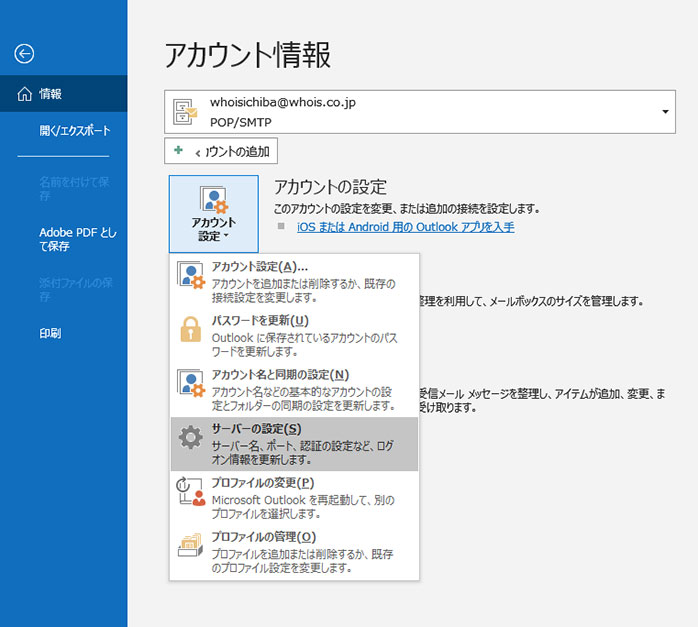The height and width of the screenshot is (627, 698).
Task: Click the green plus add account icon
Action: coord(178,150)
